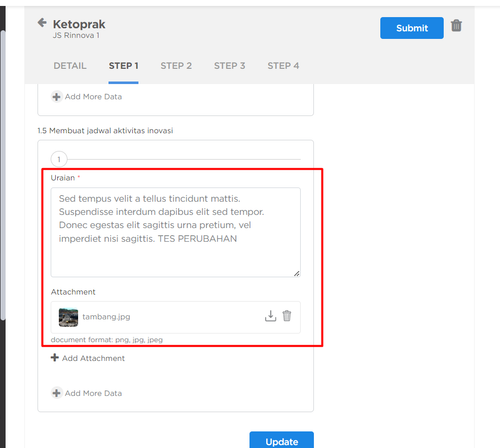Screen dimensions: 500x448
Task: Remove the tambang.jpg attachment
Action: click(x=287, y=316)
